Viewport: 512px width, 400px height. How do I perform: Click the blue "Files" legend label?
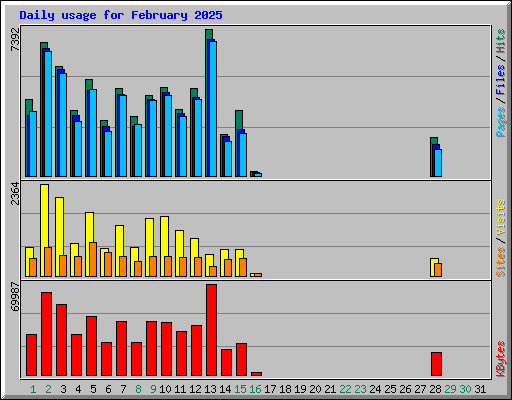(x=500, y=80)
